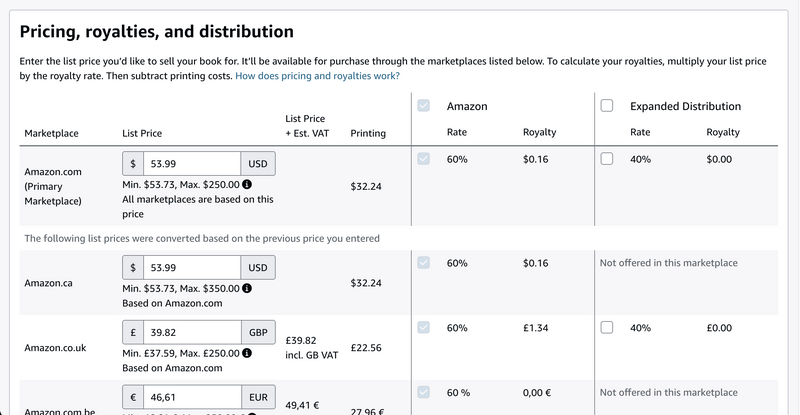Click the € currency symbol in Amazon.com.be row
This screenshot has width=800, height=415.
(x=133, y=397)
